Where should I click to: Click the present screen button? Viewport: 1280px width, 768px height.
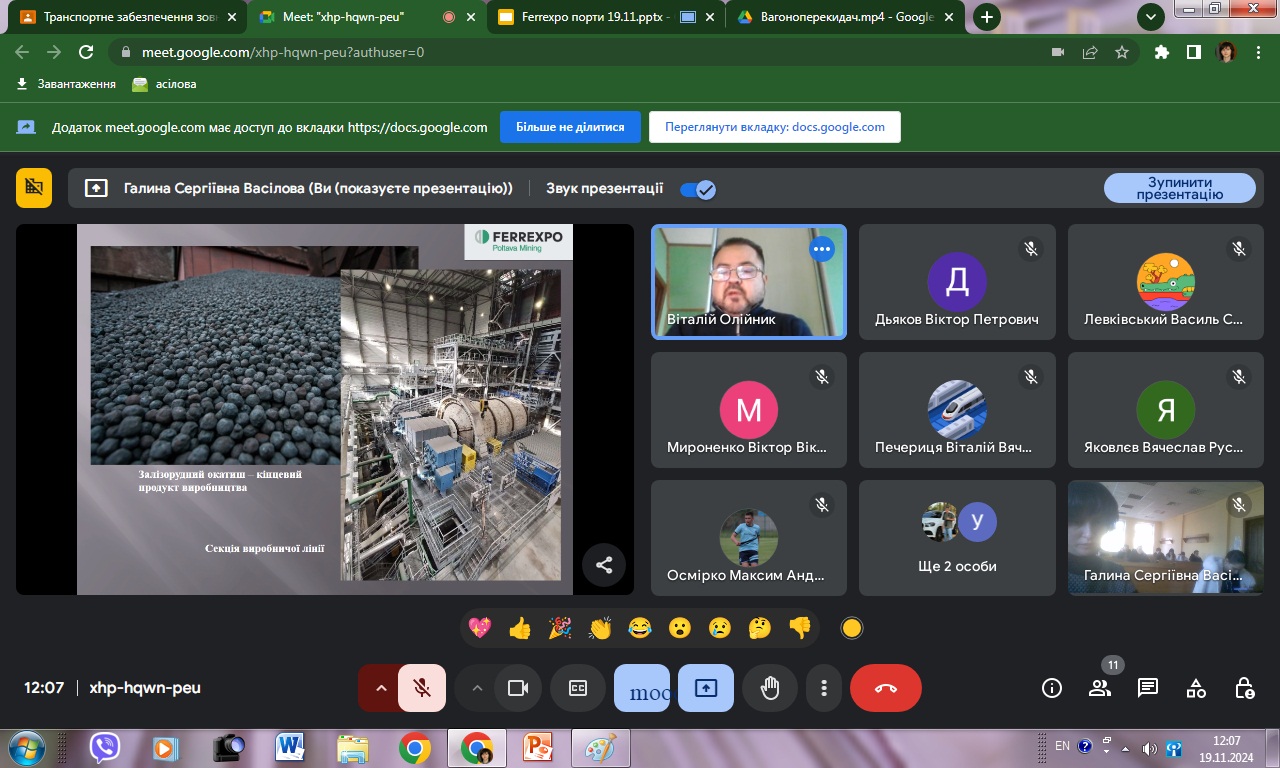click(x=706, y=688)
